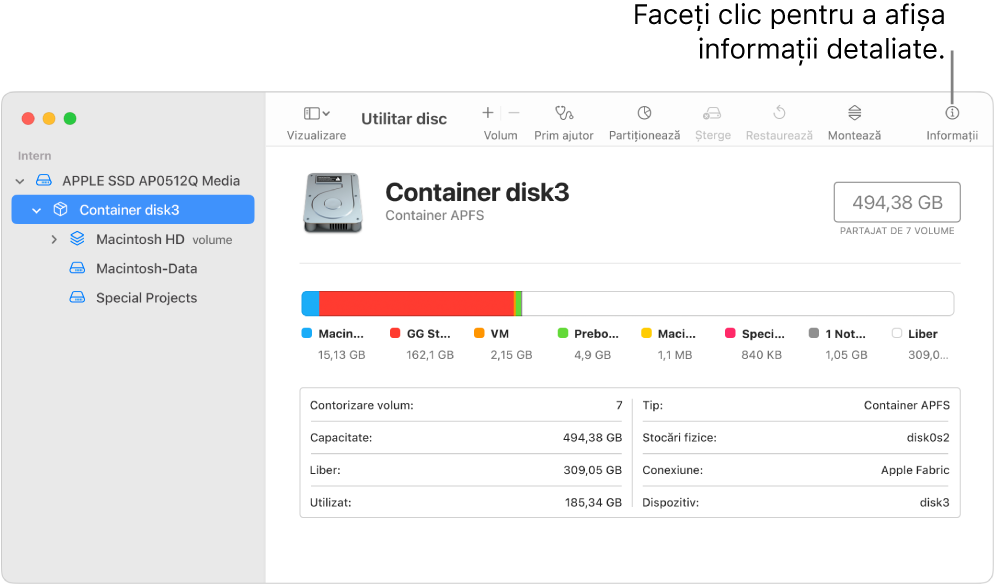Click the Stocări fizice disk0s2 value
The image size is (995, 585).
coord(928,438)
